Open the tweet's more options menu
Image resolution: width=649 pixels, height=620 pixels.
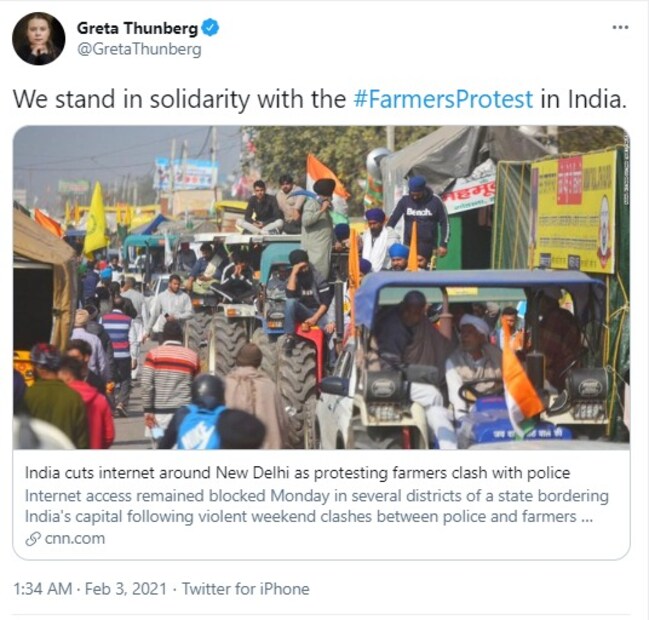[620, 27]
